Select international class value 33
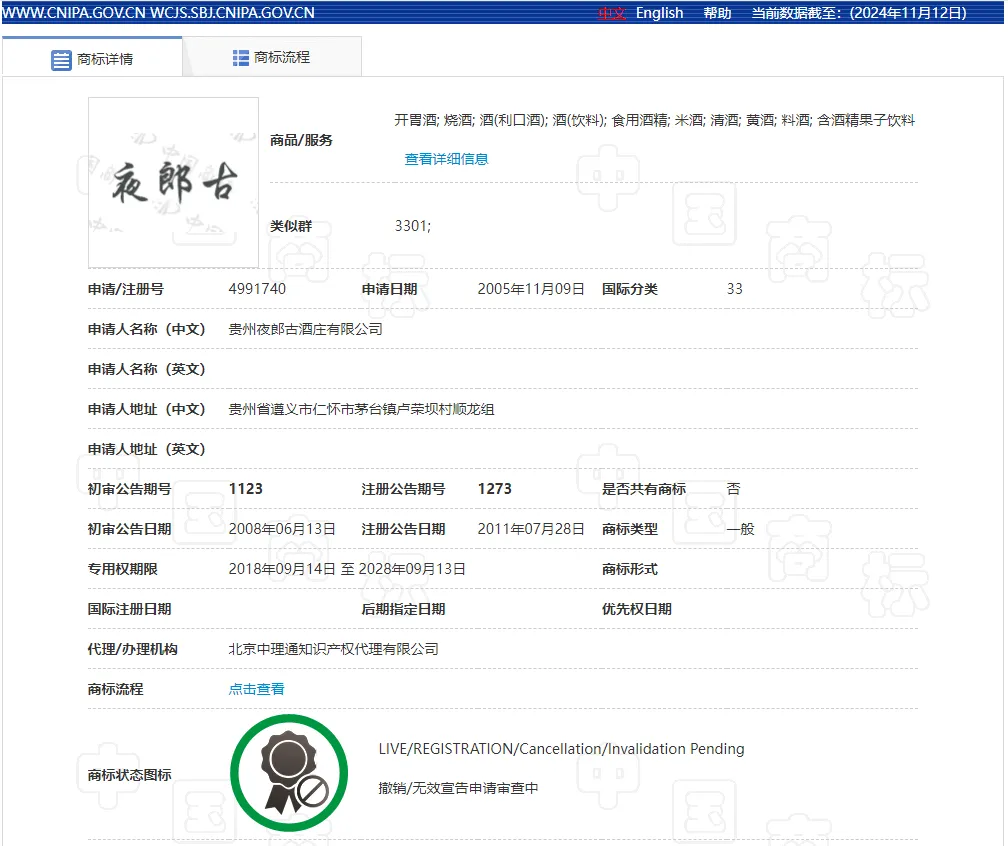The image size is (1008, 846). click(x=735, y=289)
